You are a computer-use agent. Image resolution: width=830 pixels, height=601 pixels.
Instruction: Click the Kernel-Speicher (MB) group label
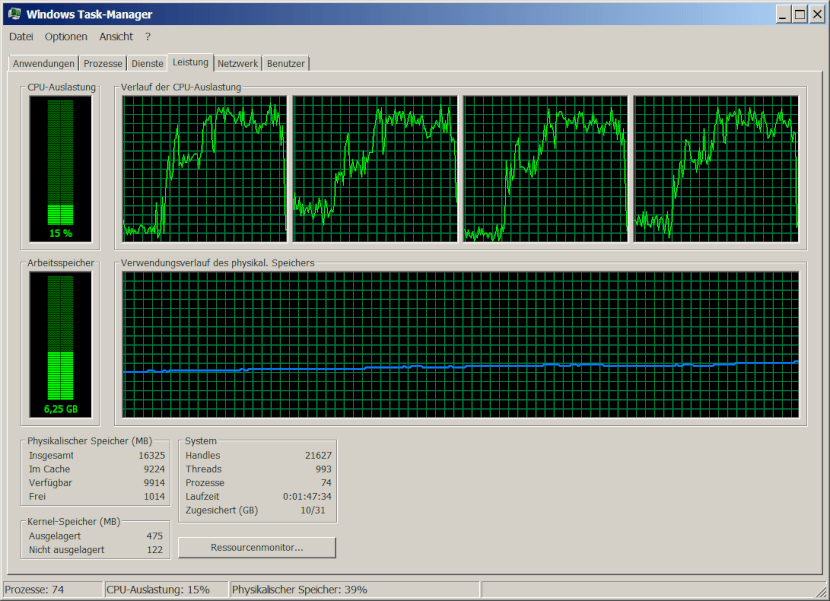click(x=74, y=522)
